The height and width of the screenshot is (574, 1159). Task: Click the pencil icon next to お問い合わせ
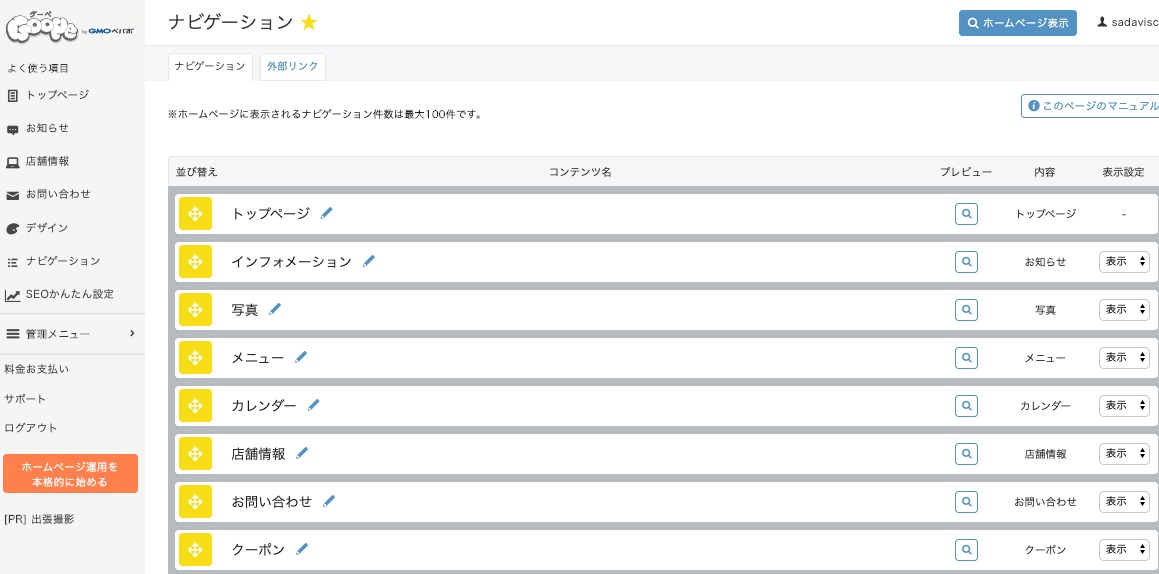click(x=329, y=501)
